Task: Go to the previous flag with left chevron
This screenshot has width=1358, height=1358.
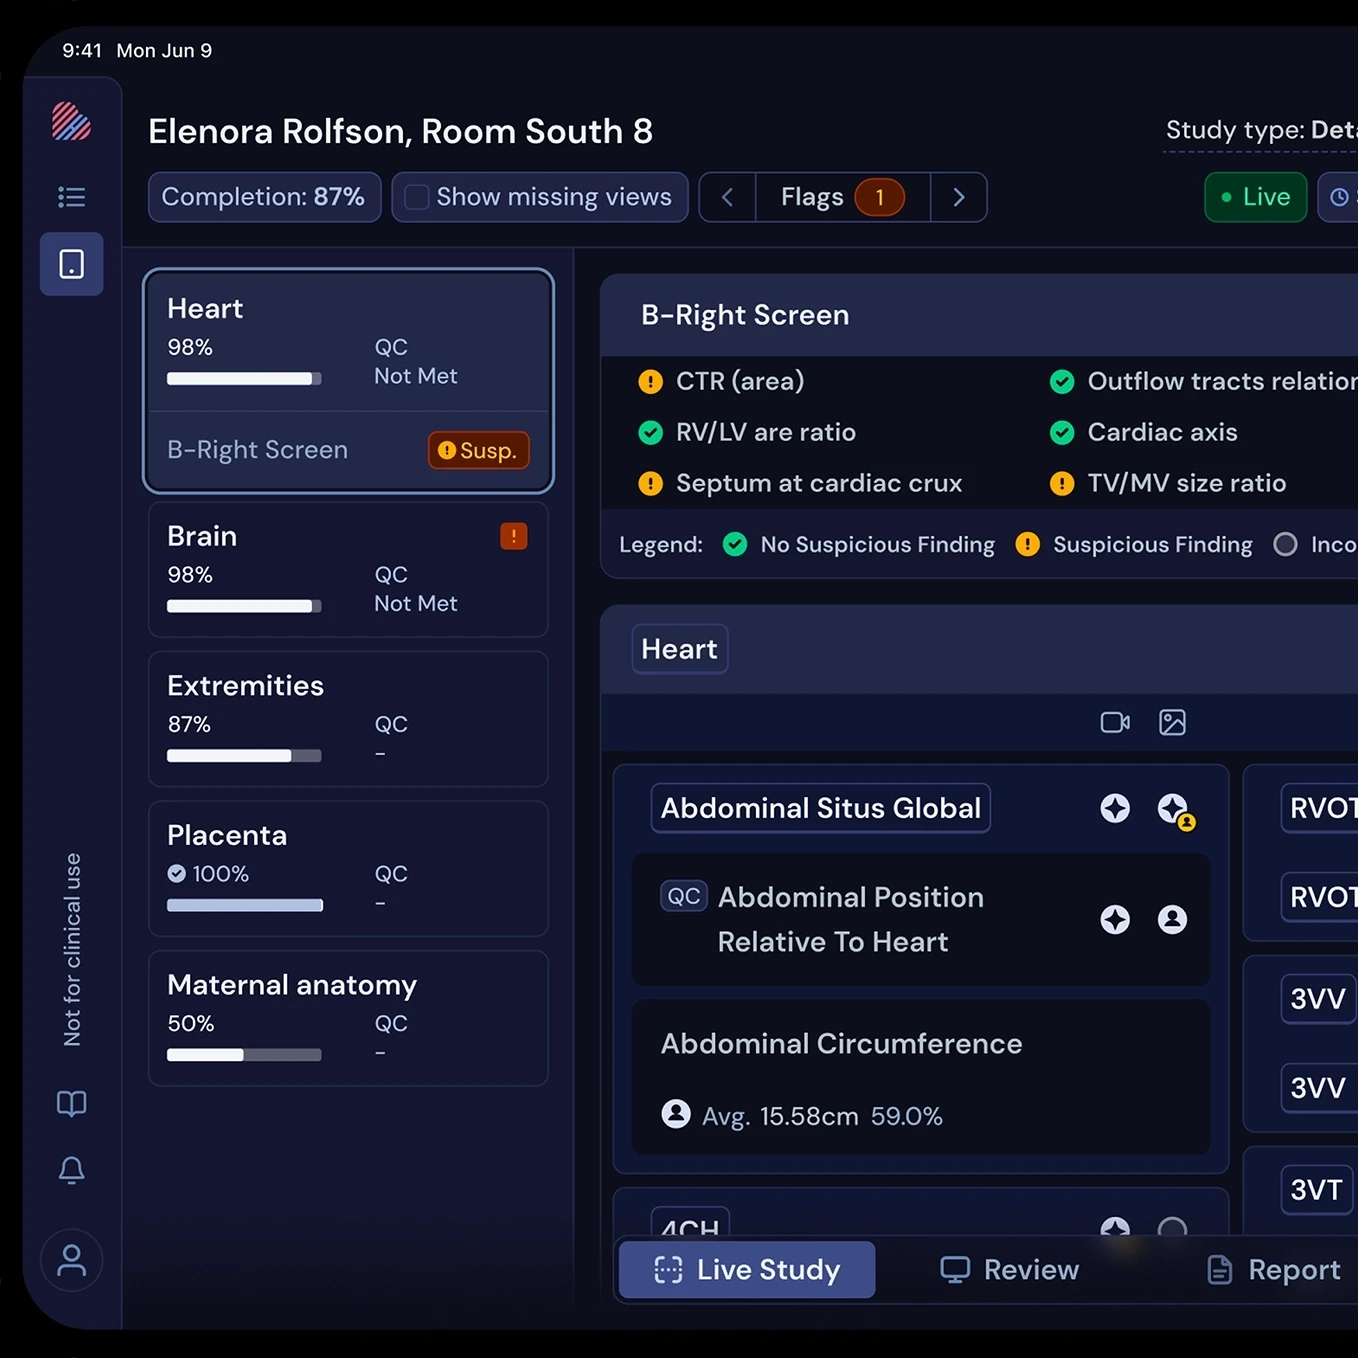Action: 727,197
